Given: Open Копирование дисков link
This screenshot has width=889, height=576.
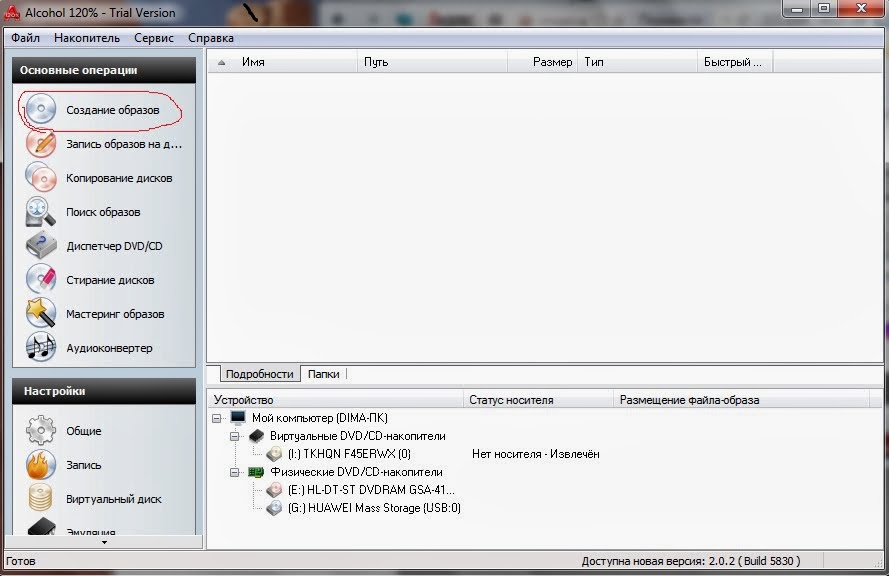Looking at the screenshot, I should 119,178.
